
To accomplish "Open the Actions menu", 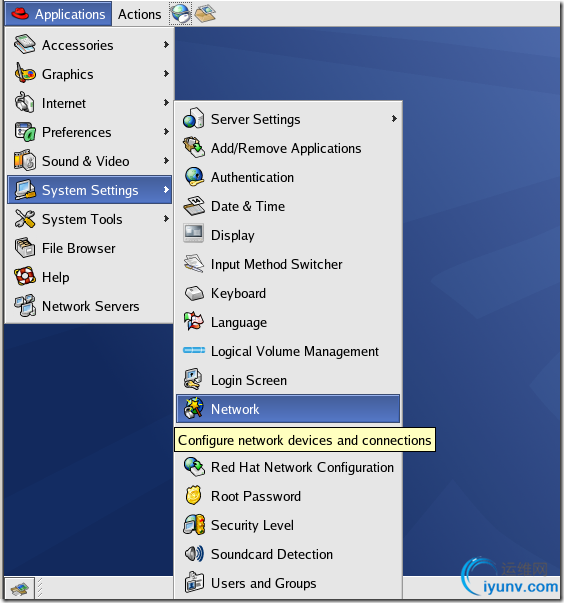I will pos(140,14).
